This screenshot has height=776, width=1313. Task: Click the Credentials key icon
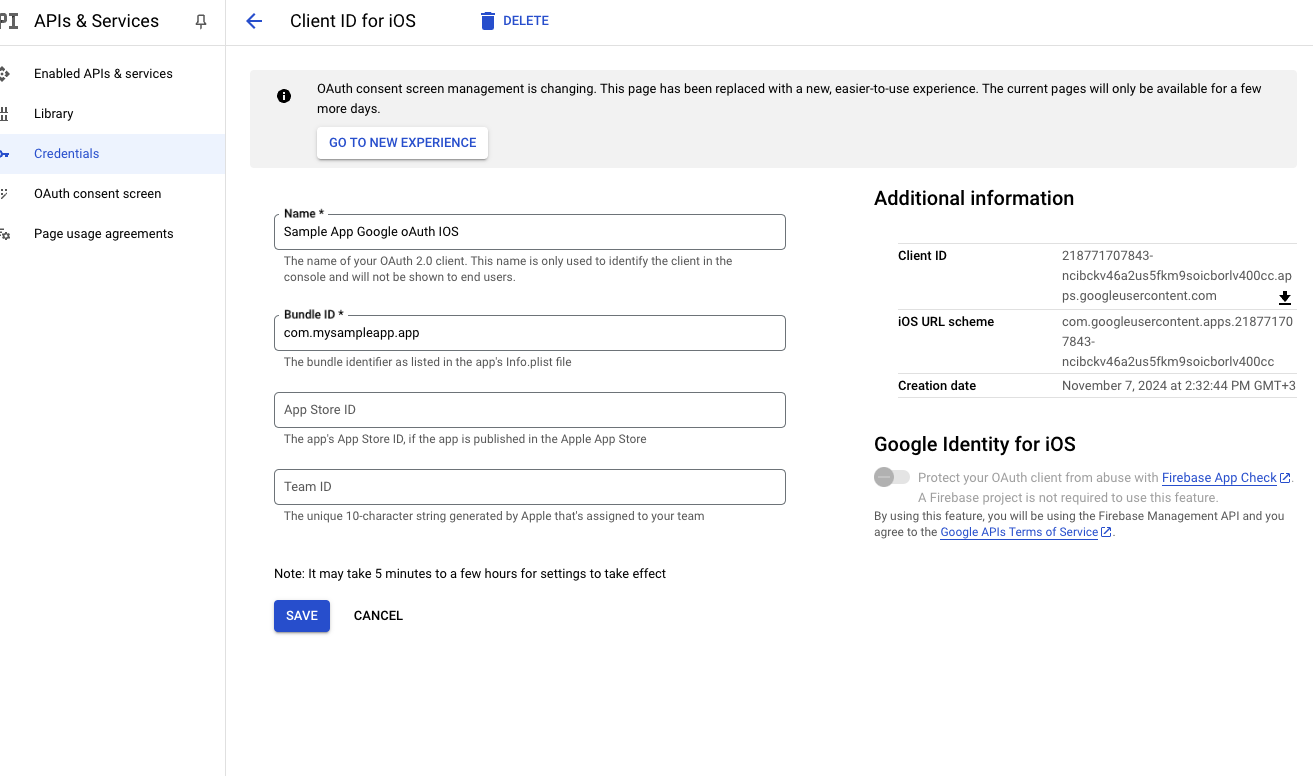click(5, 154)
